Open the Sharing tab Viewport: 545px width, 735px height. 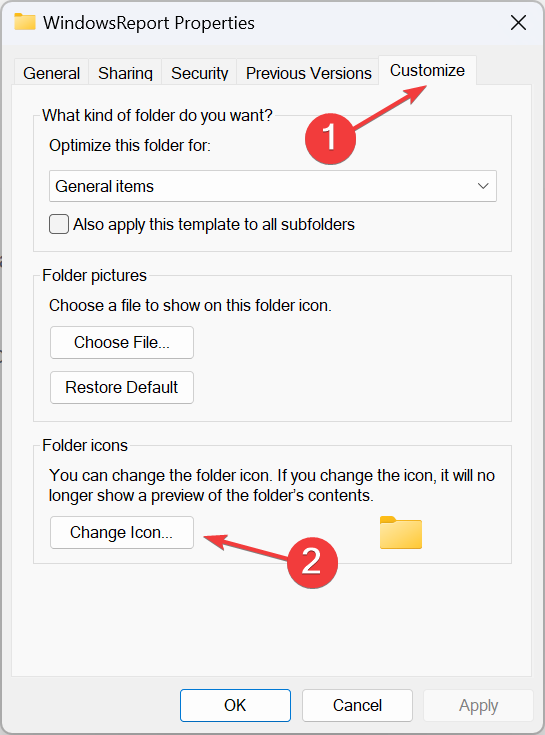tap(125, 73)
